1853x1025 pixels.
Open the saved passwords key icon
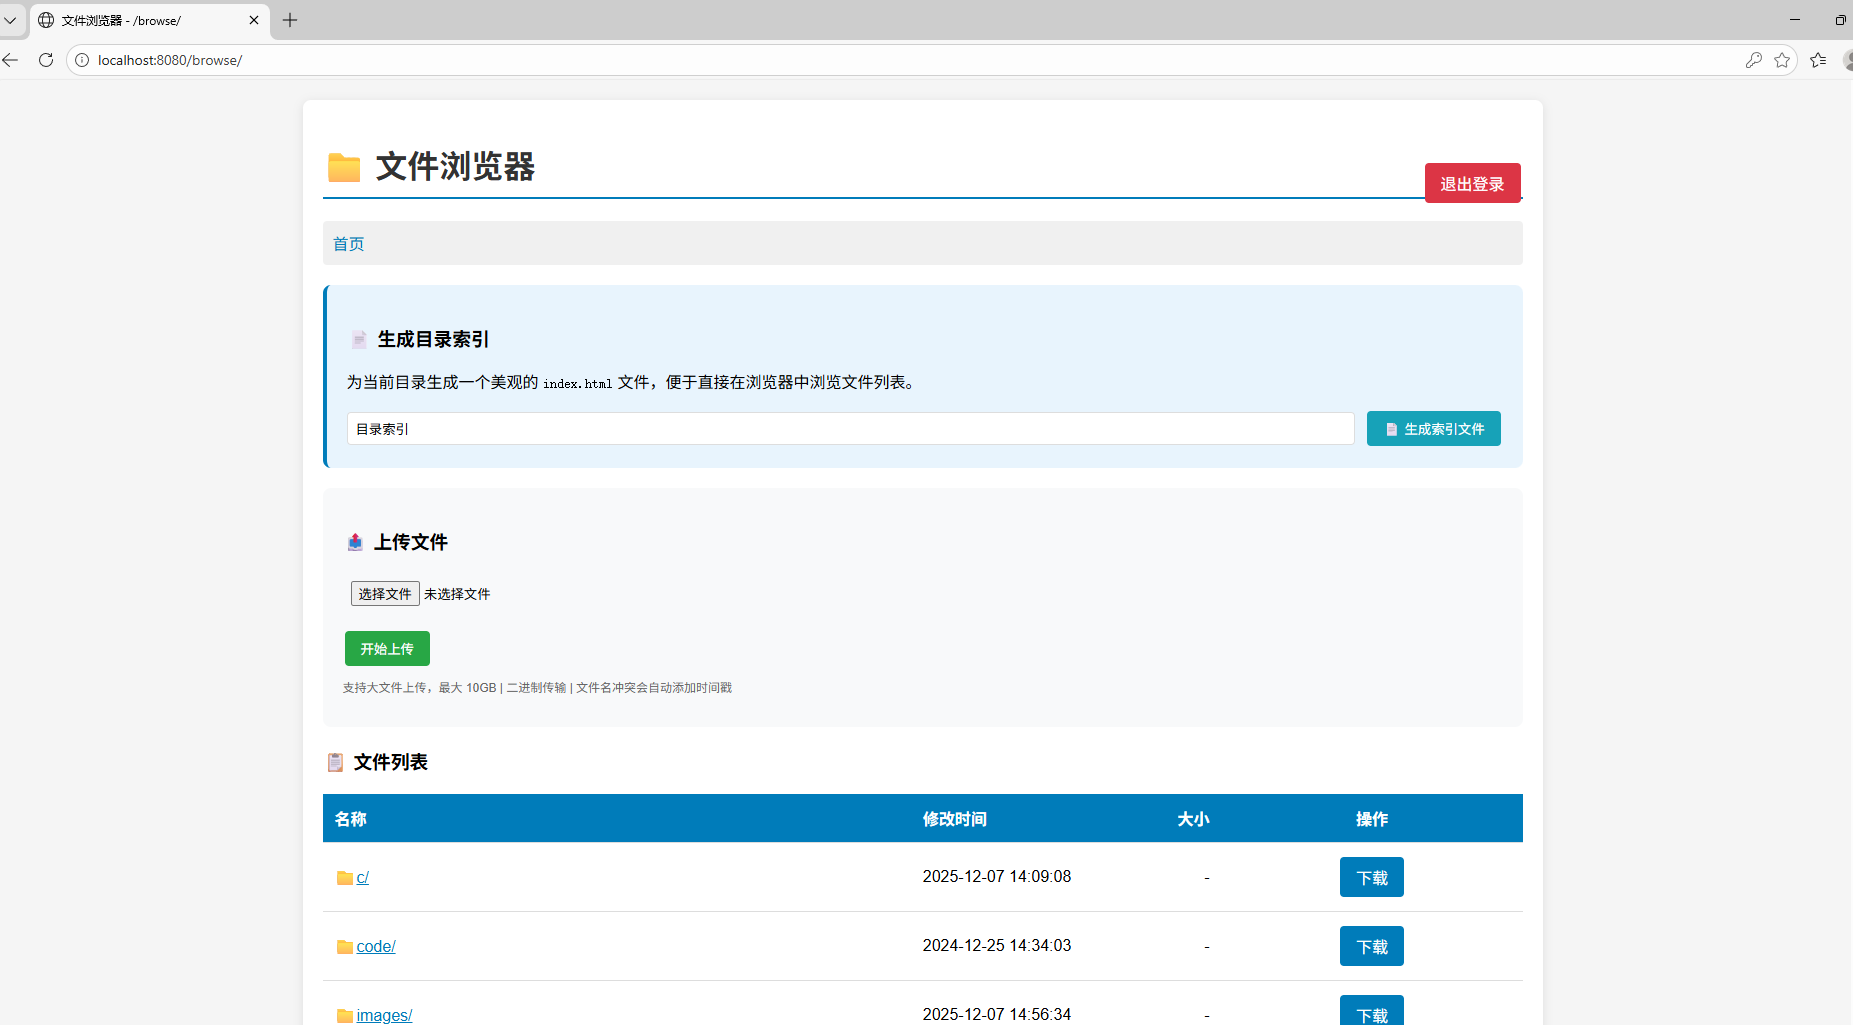pos(1753,60)
